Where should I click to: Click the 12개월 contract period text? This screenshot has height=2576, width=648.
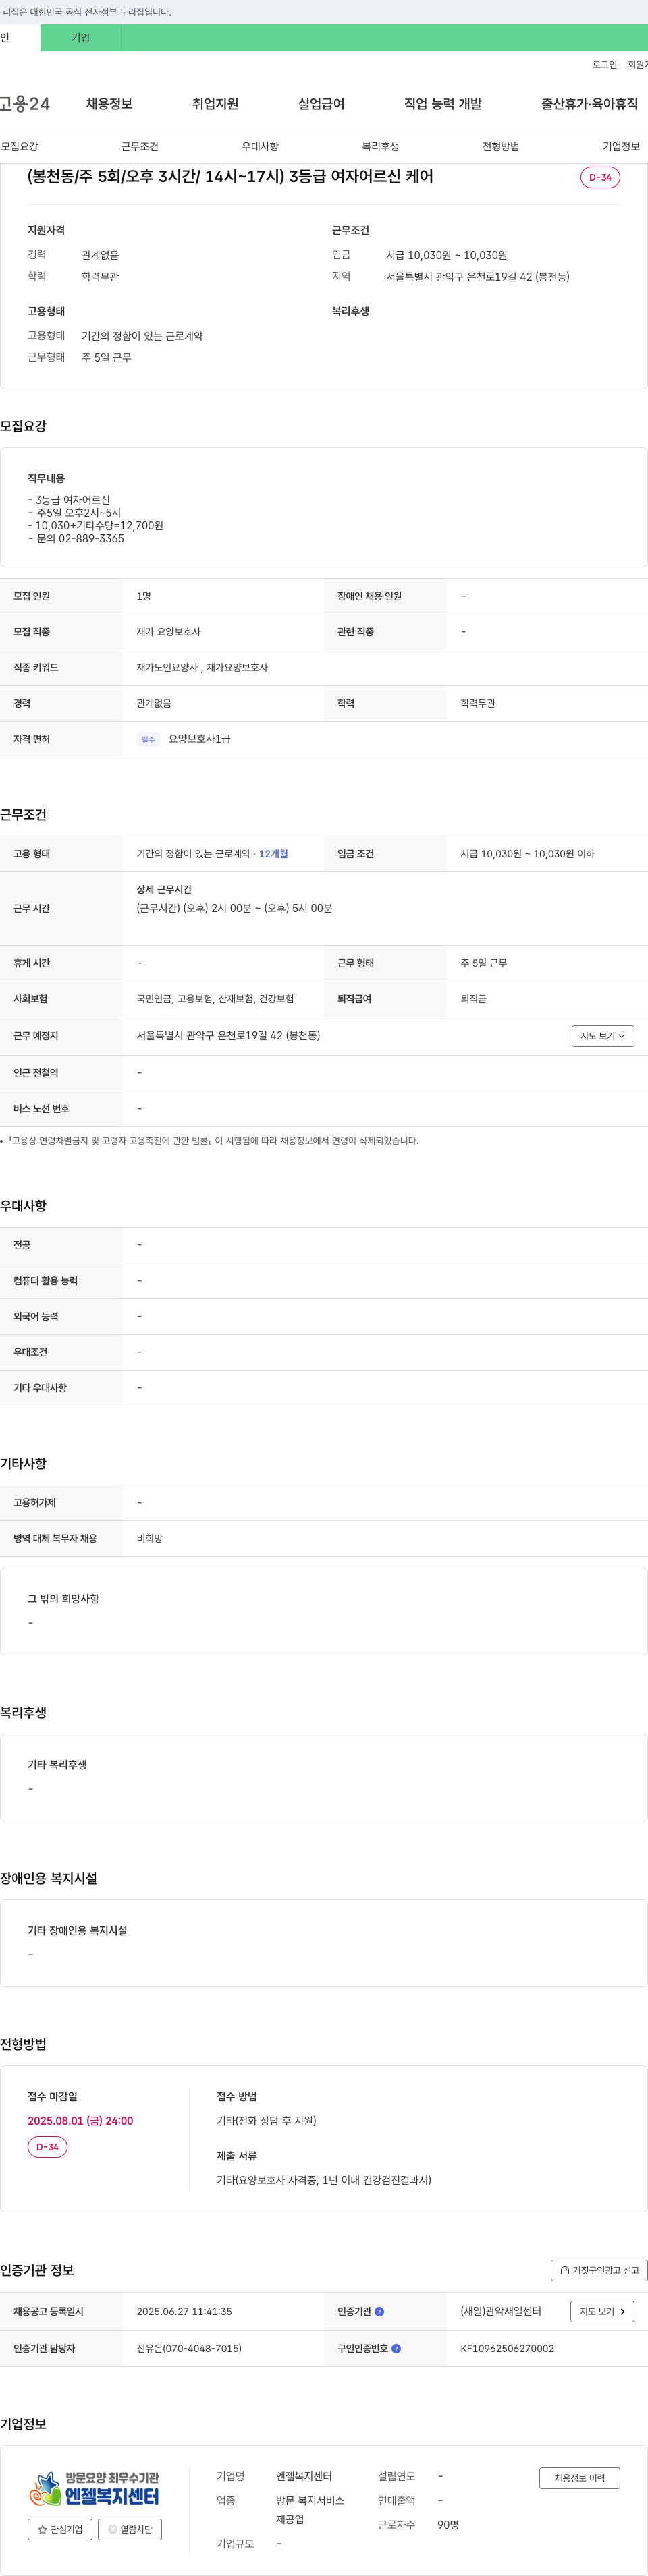click(x=273, y=854)
